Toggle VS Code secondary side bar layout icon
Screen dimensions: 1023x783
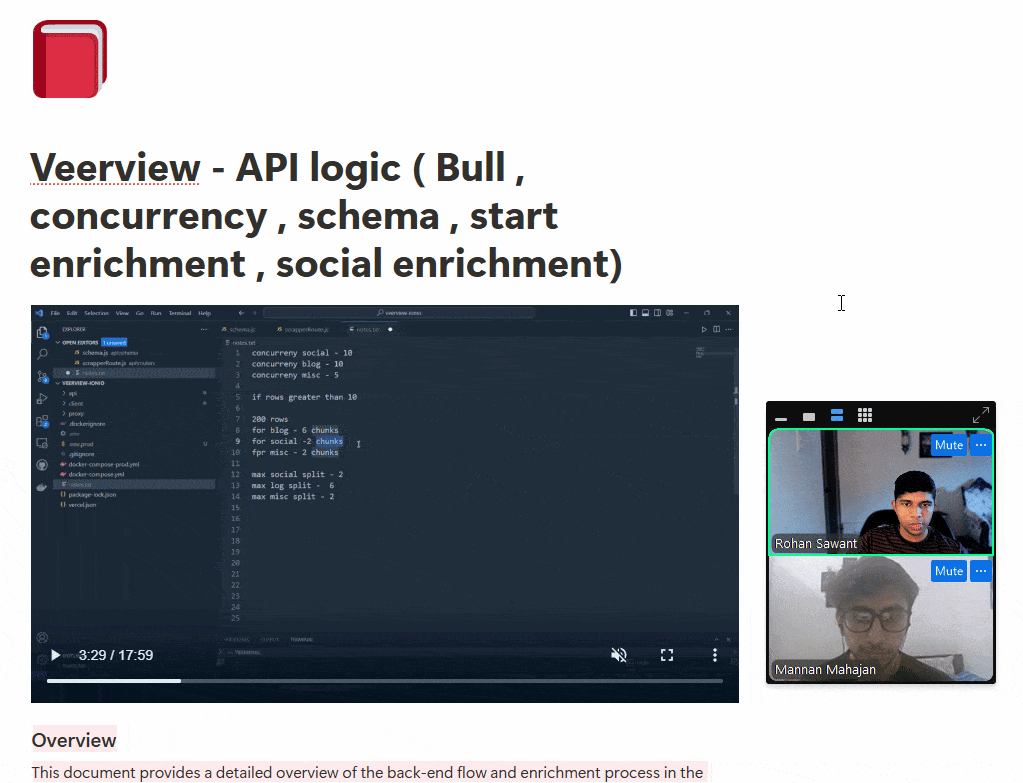click(657, 313)
